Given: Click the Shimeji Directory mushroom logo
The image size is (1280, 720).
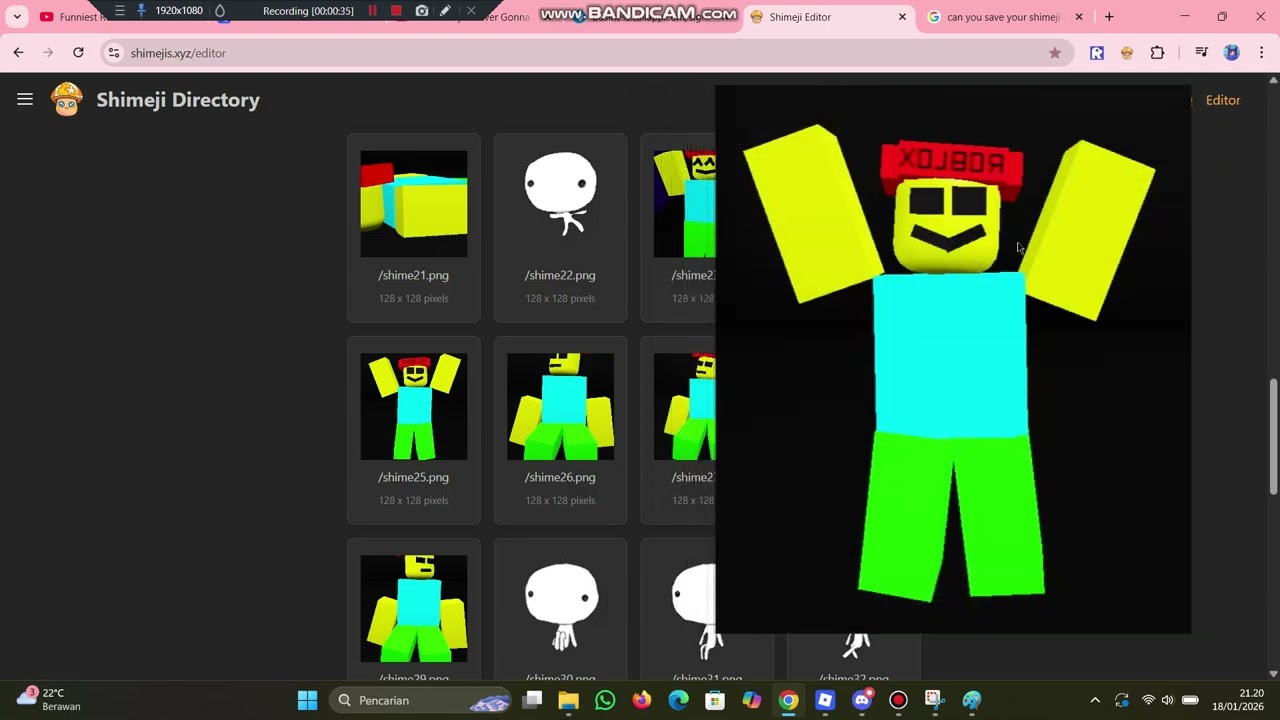Looking at the screenshot, I should (x=67, y=100).
